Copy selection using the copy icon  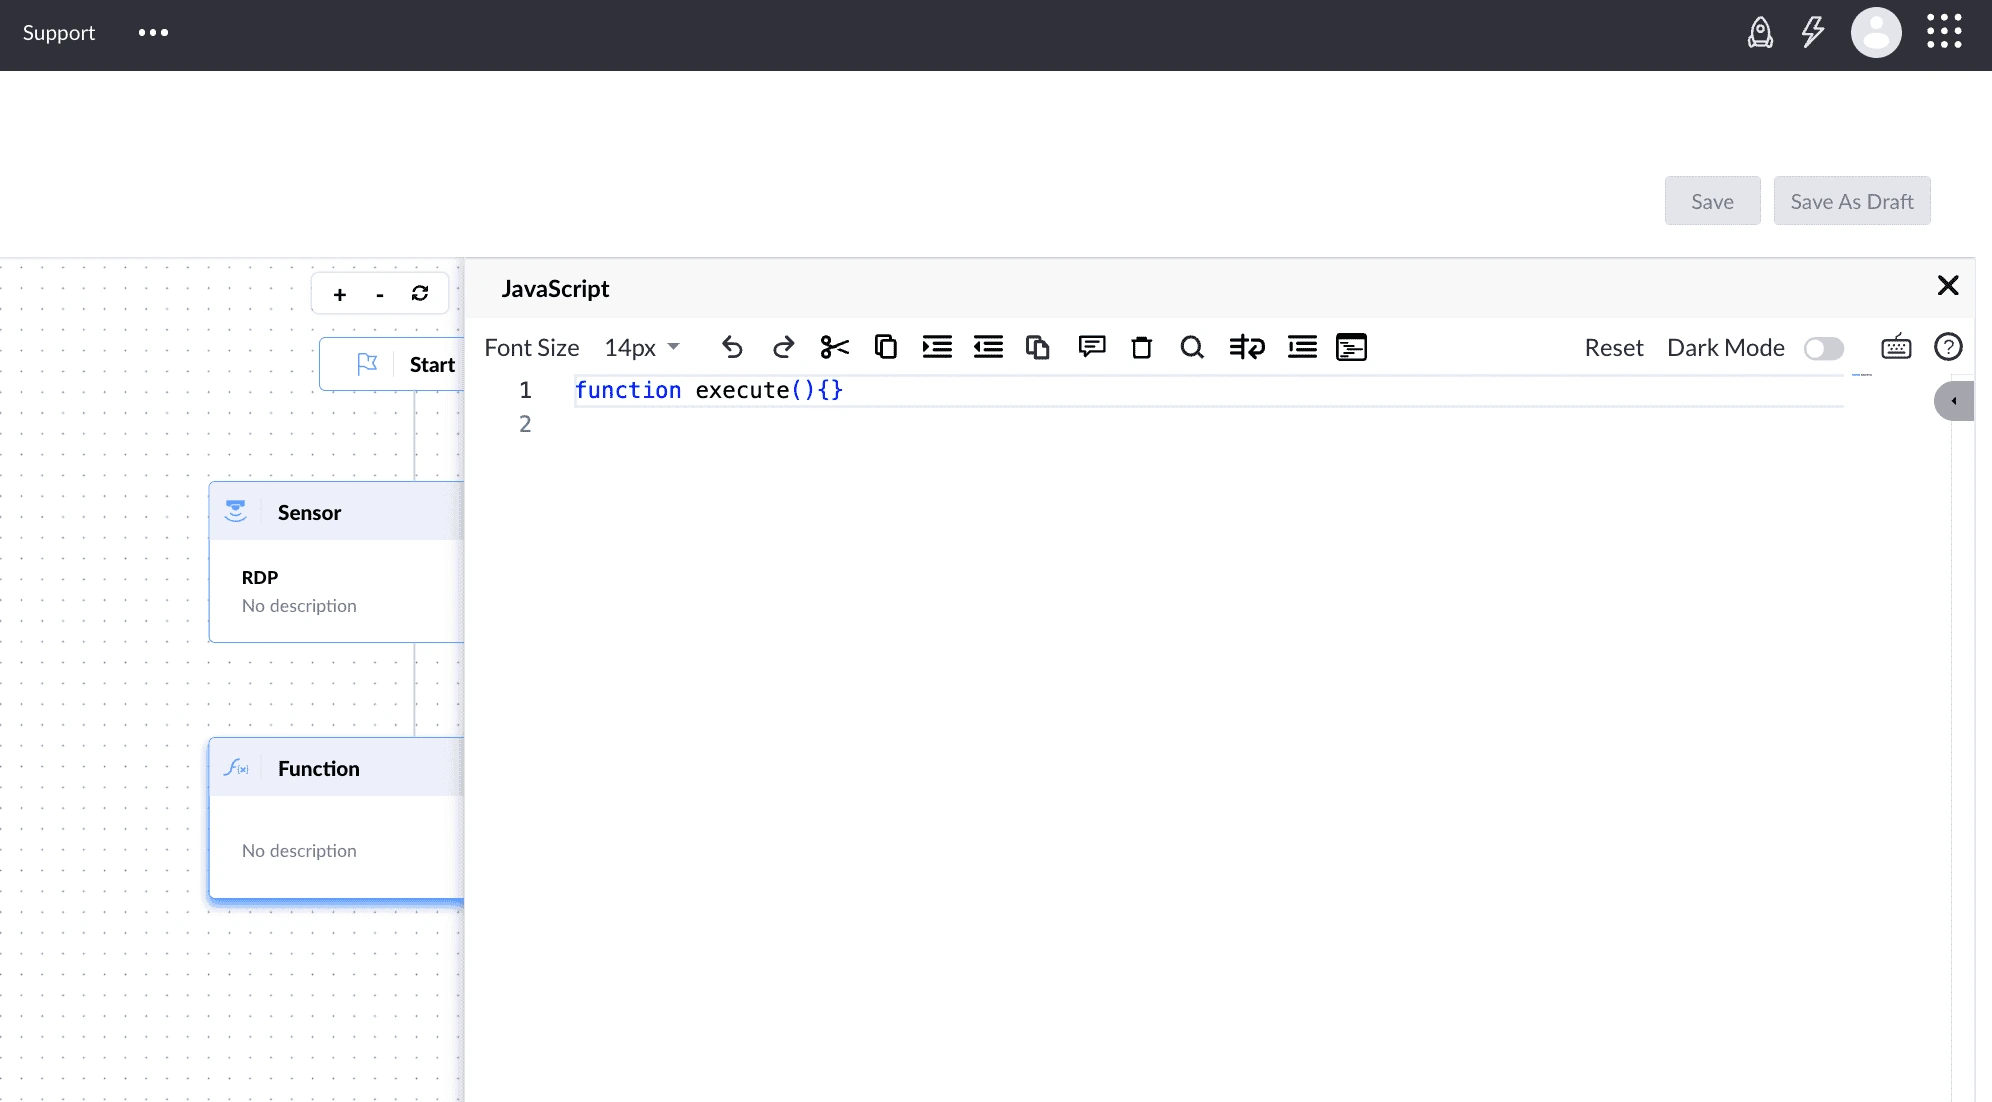pyautogui.click(x=885, y=347)
